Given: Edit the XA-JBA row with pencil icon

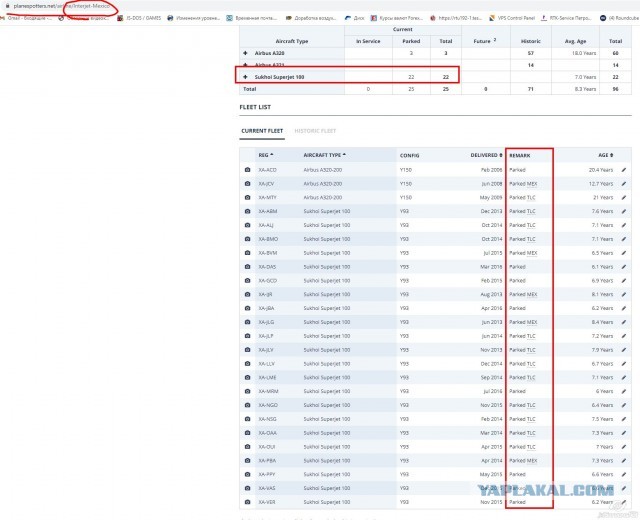Looking at the screenshot, I should [x=624, y=308].
